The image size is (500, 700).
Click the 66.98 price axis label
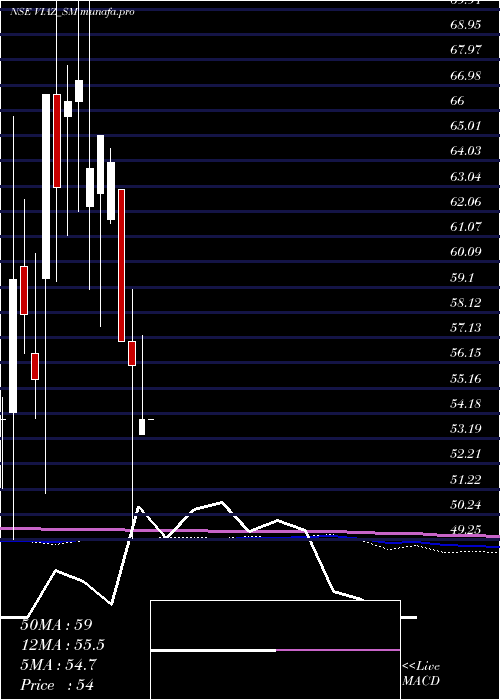click(465, 75)
